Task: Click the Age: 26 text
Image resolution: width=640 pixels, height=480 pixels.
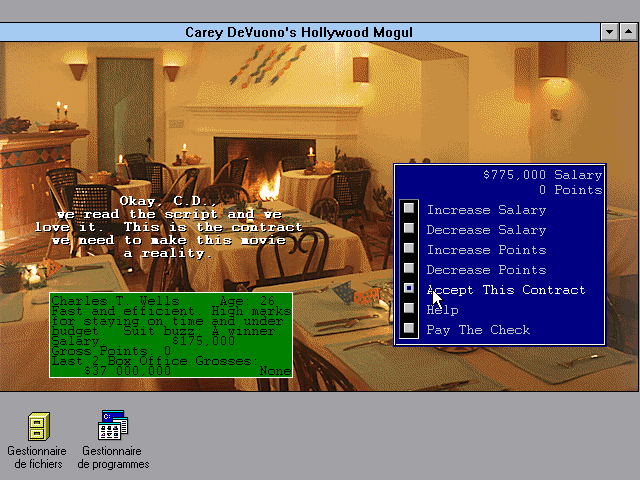Action: [247, 301]
